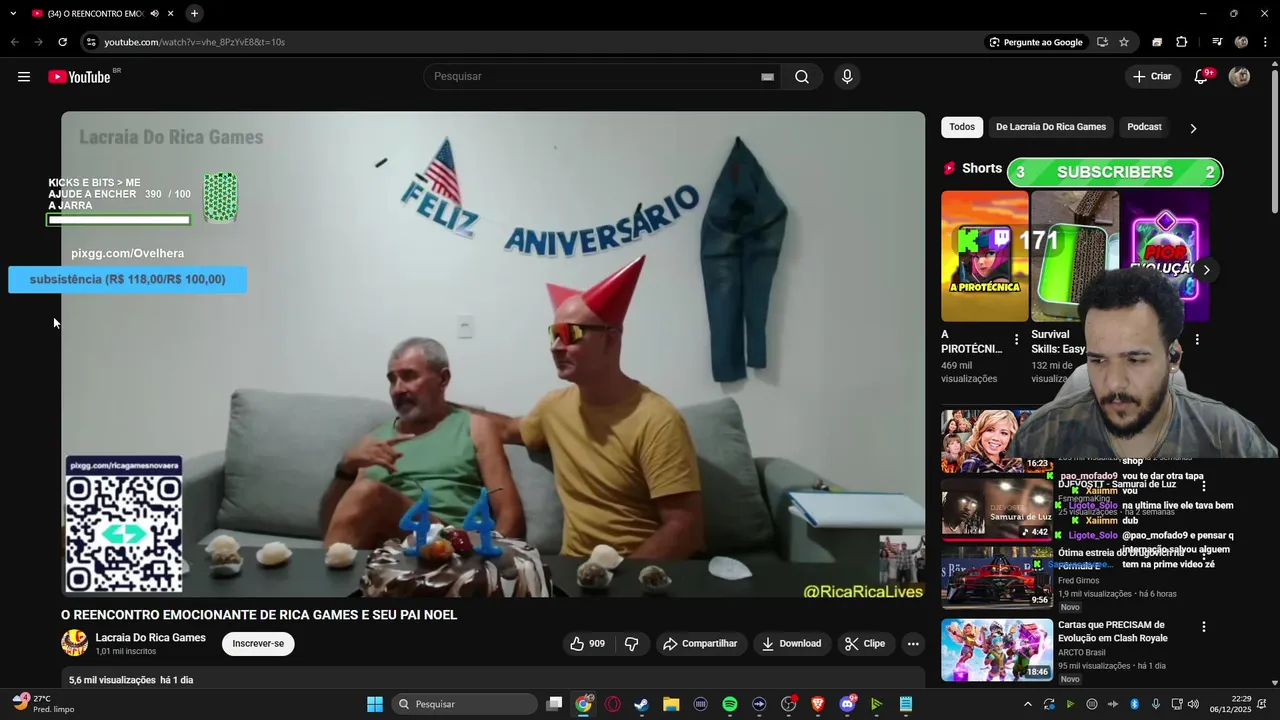Image resolution: width=1280 pixels, height=720 pixels.
Task: Click the Download button
Action: [x=791, y=644]
